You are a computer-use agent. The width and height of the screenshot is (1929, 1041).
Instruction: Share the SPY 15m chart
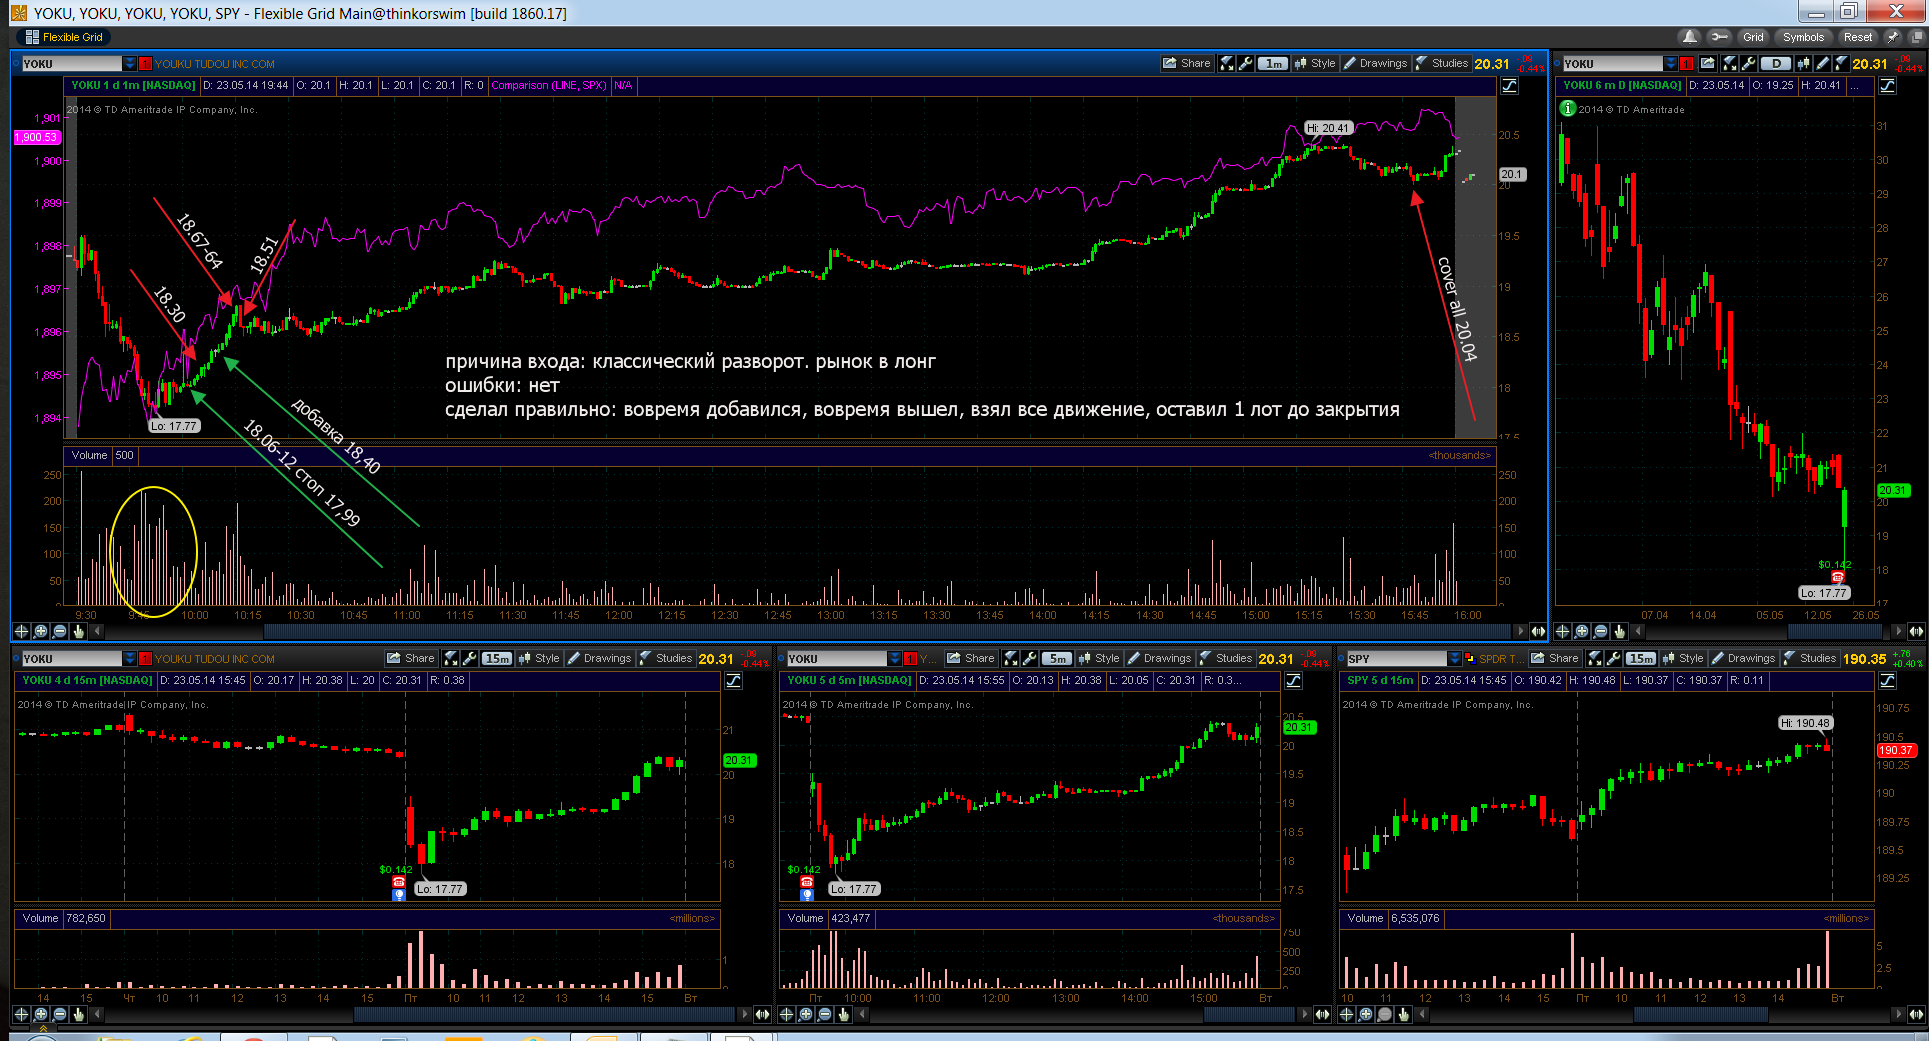tap(1555, 658)
